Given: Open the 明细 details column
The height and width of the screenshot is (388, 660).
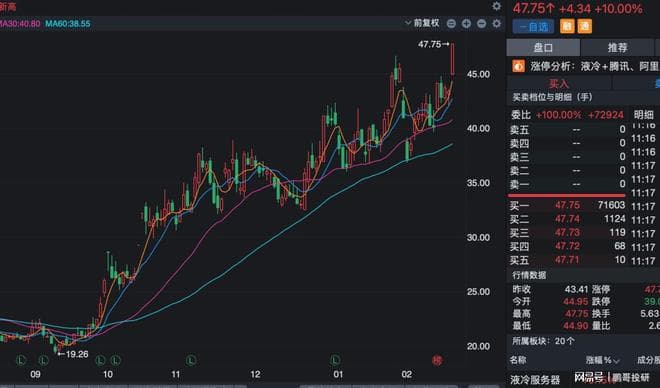Looking at the screenshot, I should 644,114.
